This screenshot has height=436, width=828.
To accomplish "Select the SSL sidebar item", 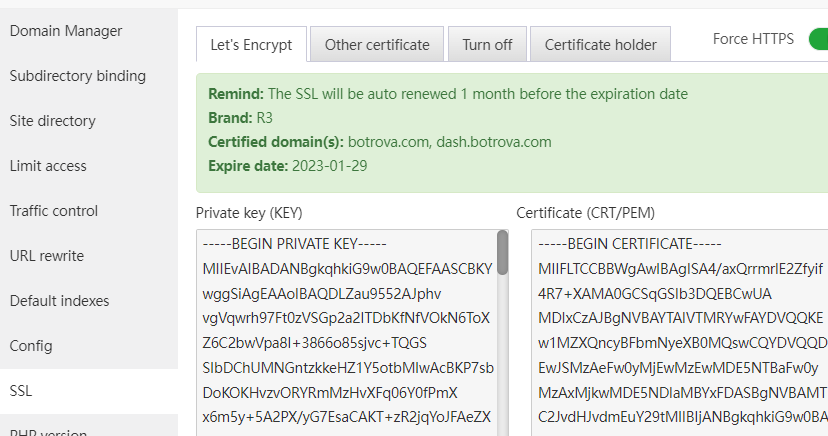I will coord(21,391).
